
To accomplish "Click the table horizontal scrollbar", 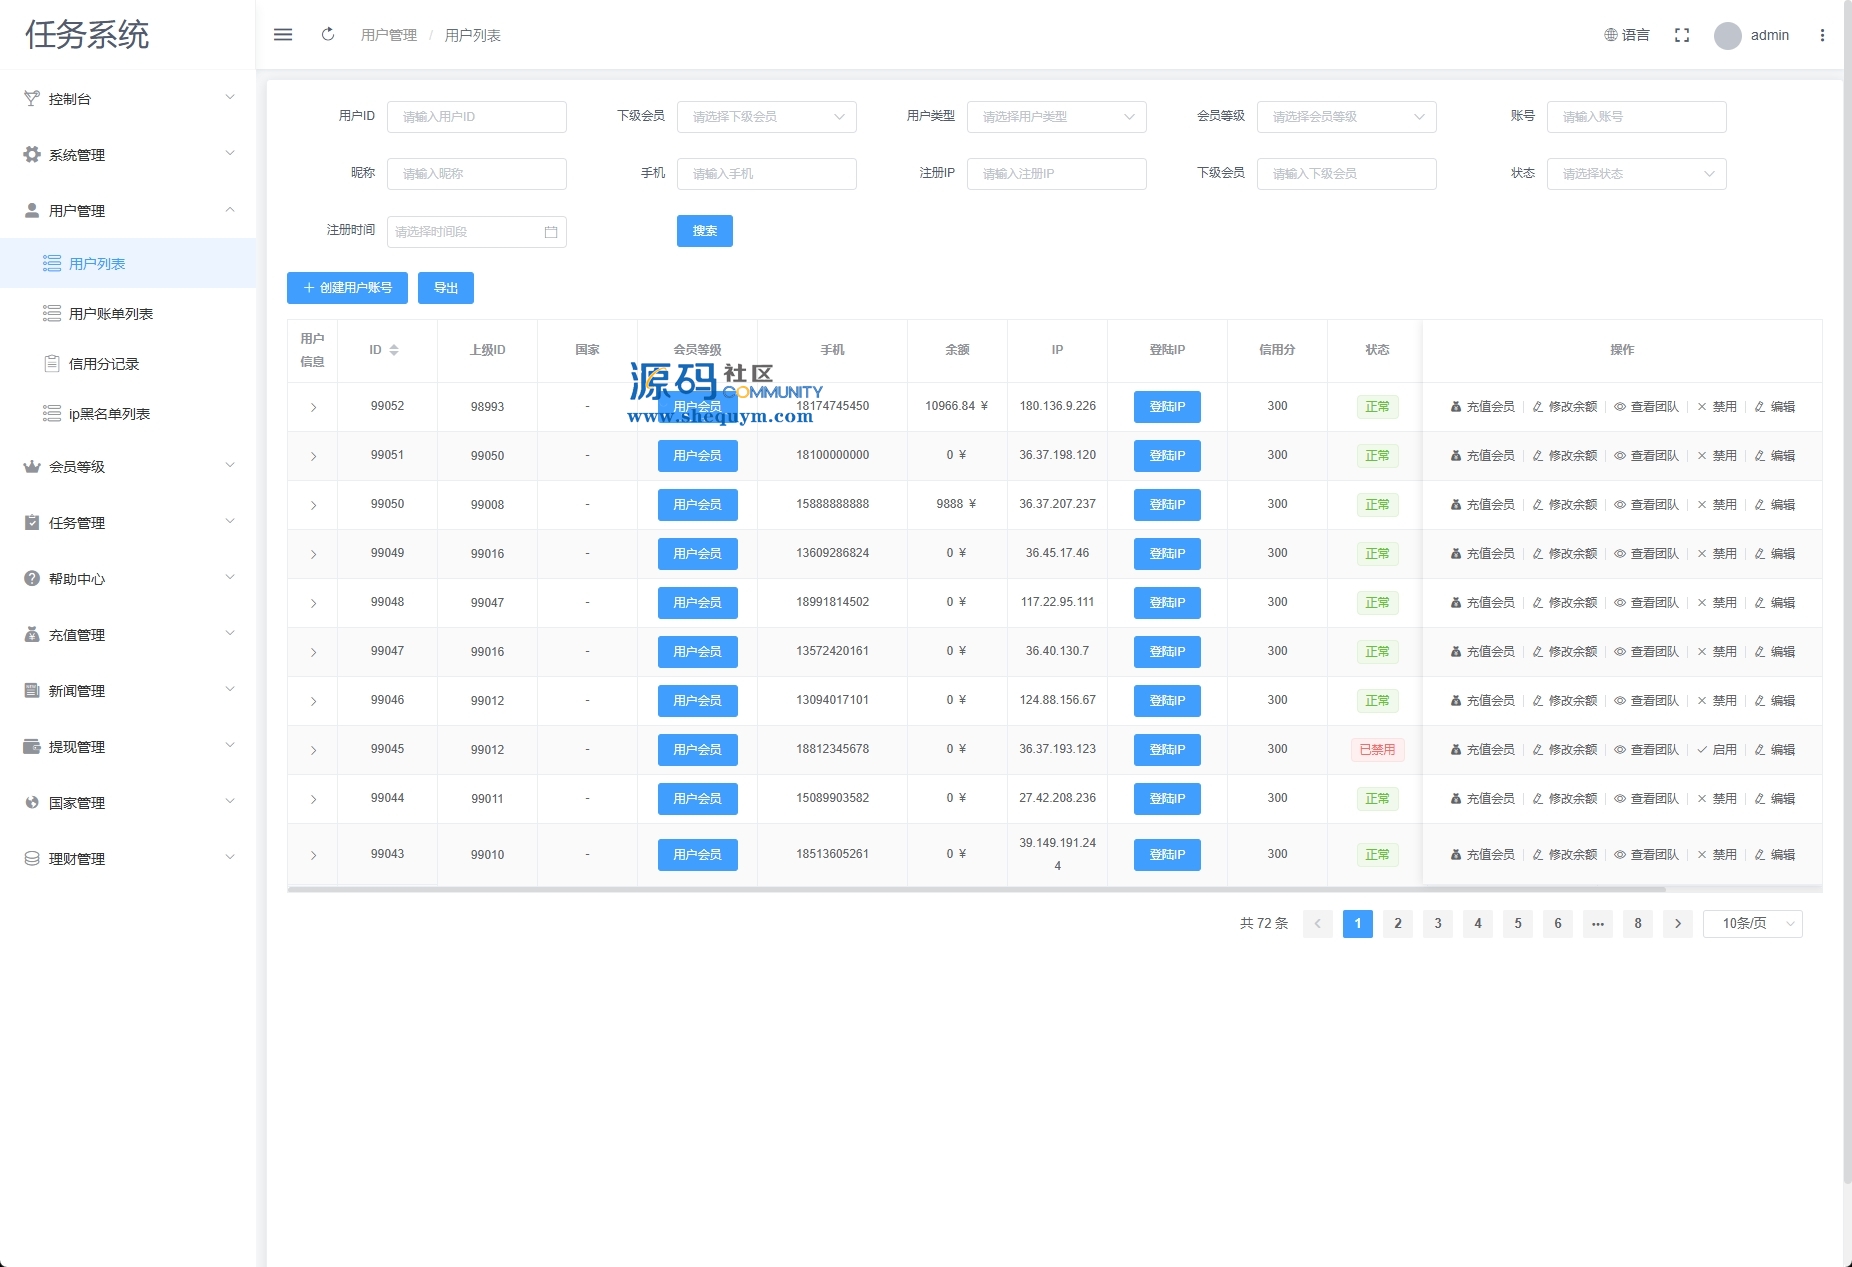I will [976, 889].
